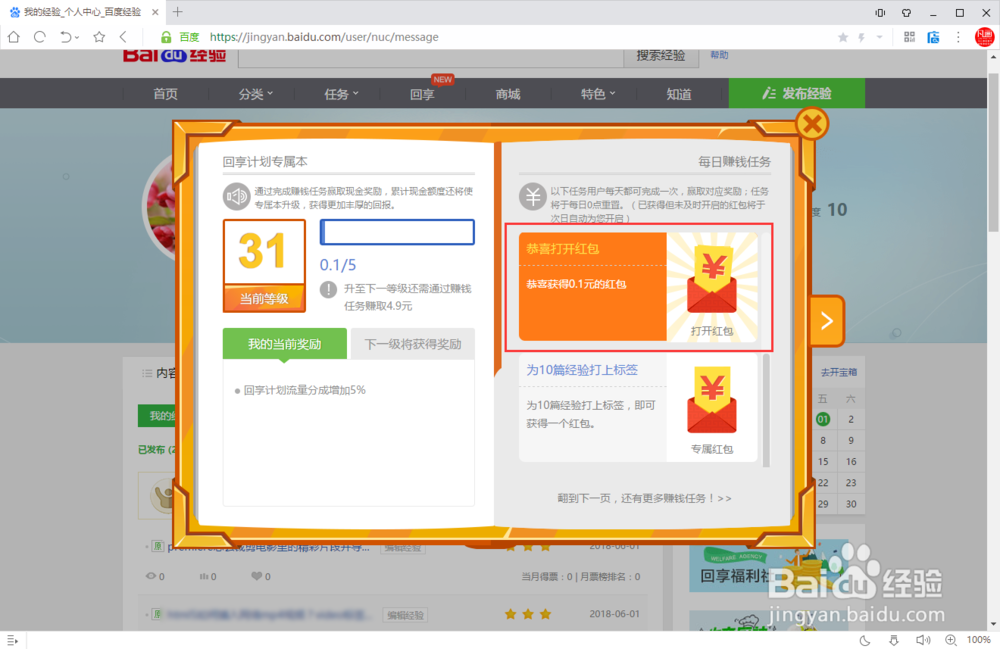Click the favorite star at address bar end
The height and width of the screenshot is (649, 1000).
842,38
